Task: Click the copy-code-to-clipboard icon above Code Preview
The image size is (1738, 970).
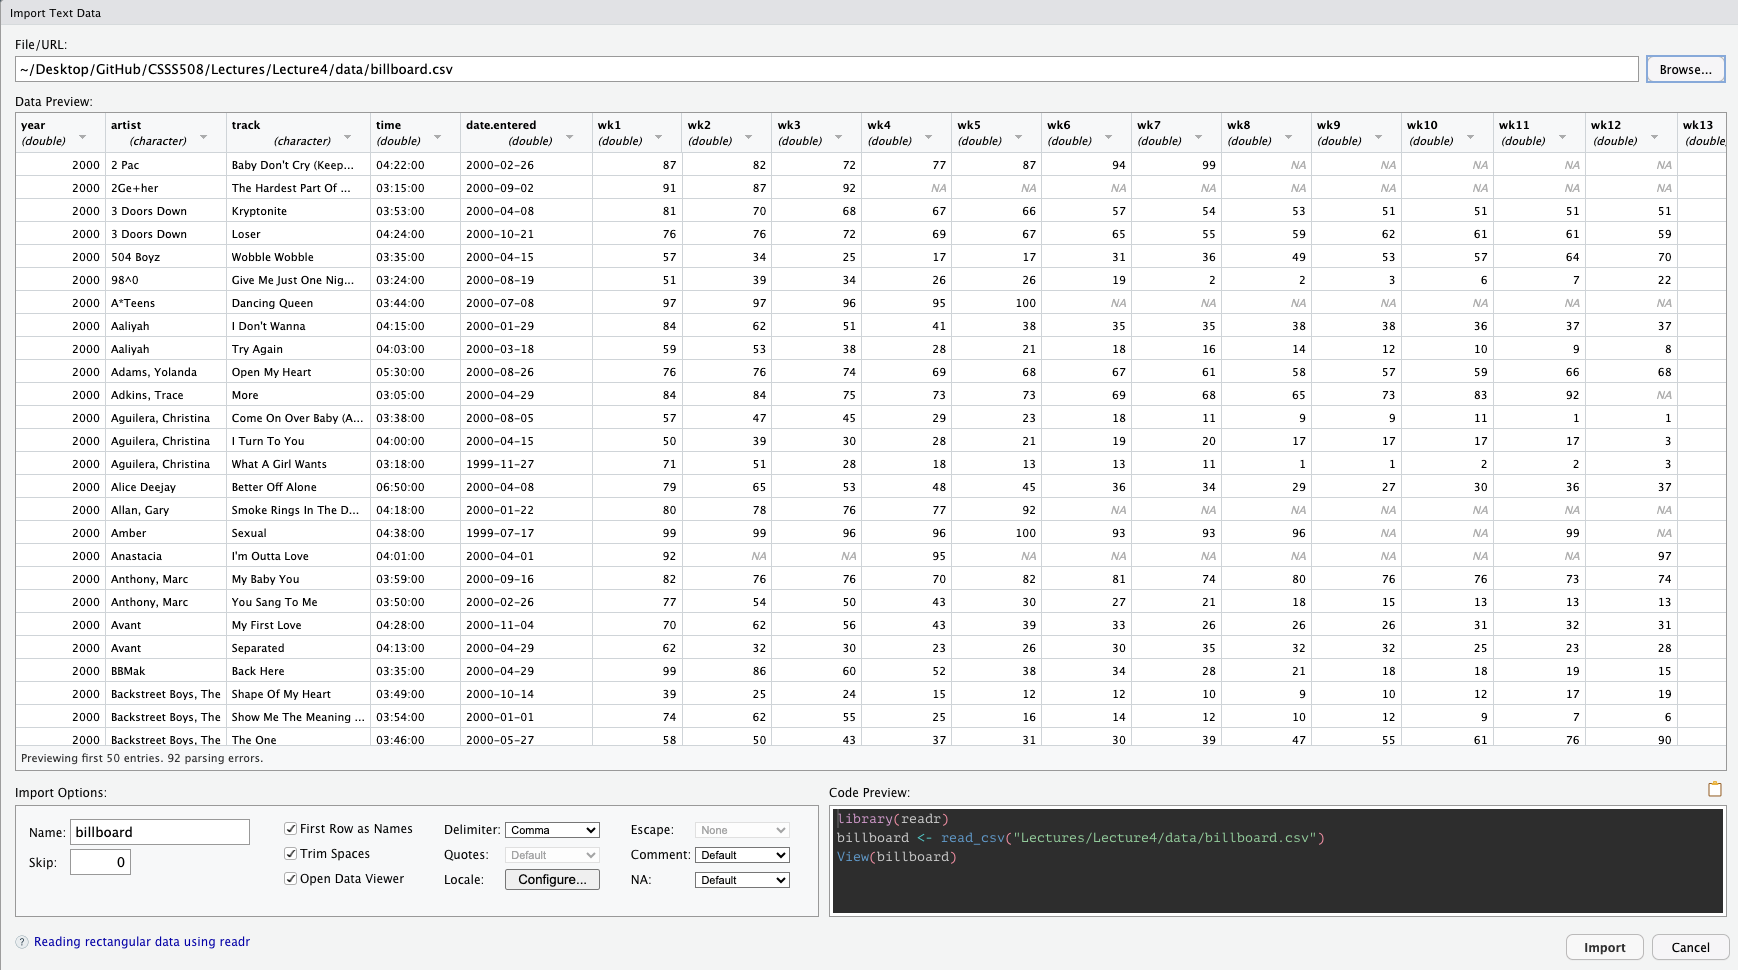Action: [1714, 789]
